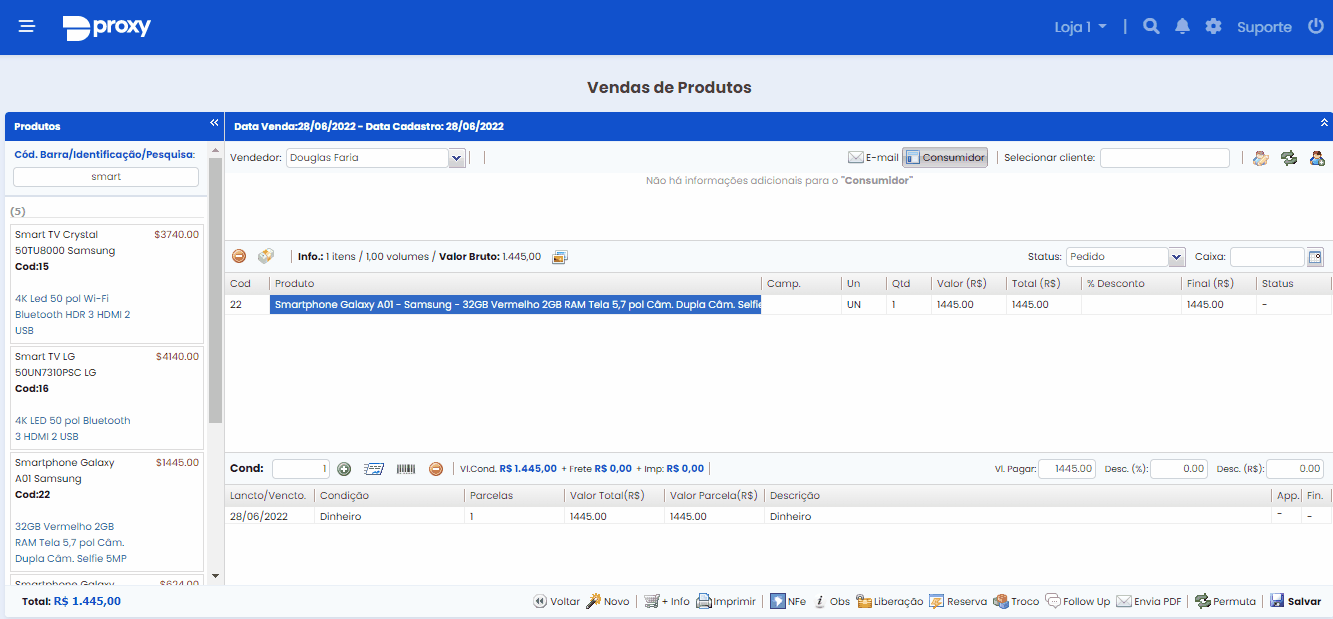Click the Qtd cell showing 1
The height and width of the screenshot is (619, 1333).
click(x=908, y=305)
